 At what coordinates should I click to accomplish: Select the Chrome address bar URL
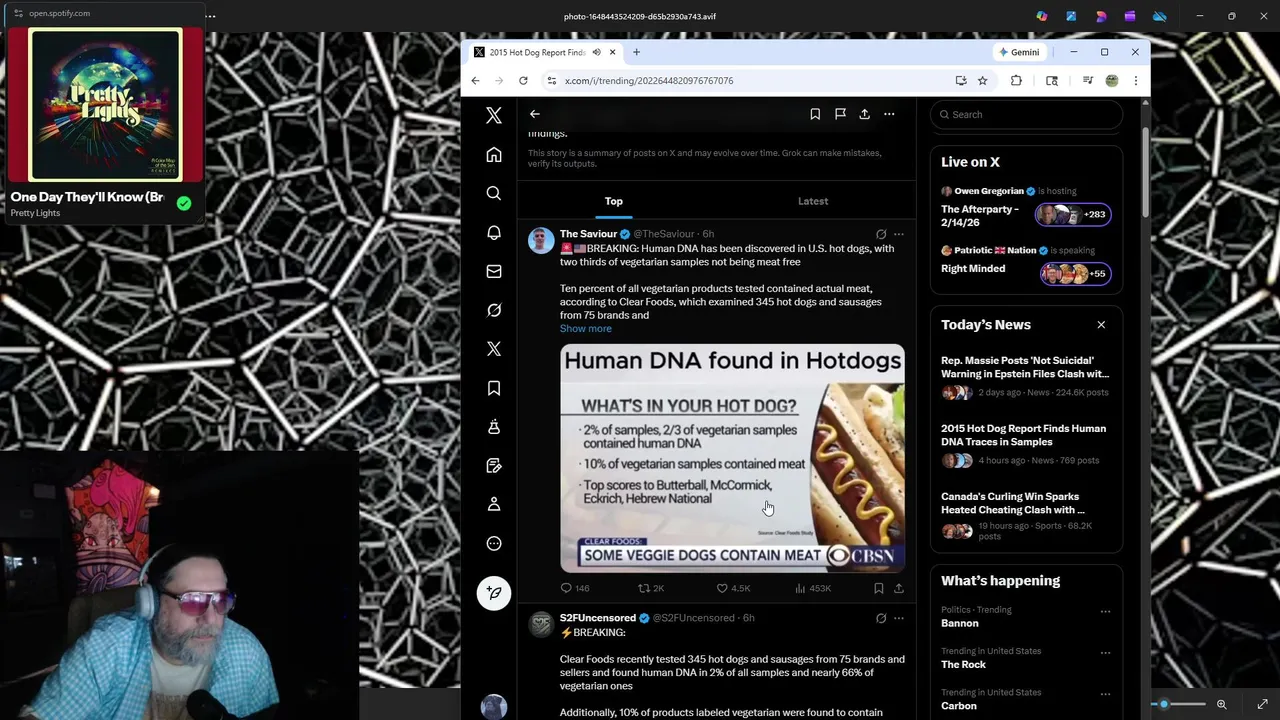point(649,80)
